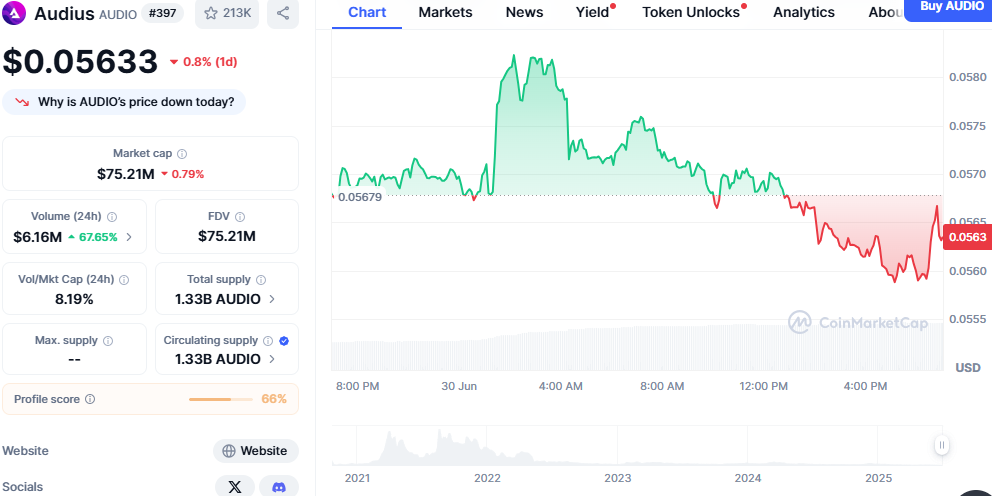Switch to the News tab
The height and width of the screenshot is (496, 992).
coord(524,12)
